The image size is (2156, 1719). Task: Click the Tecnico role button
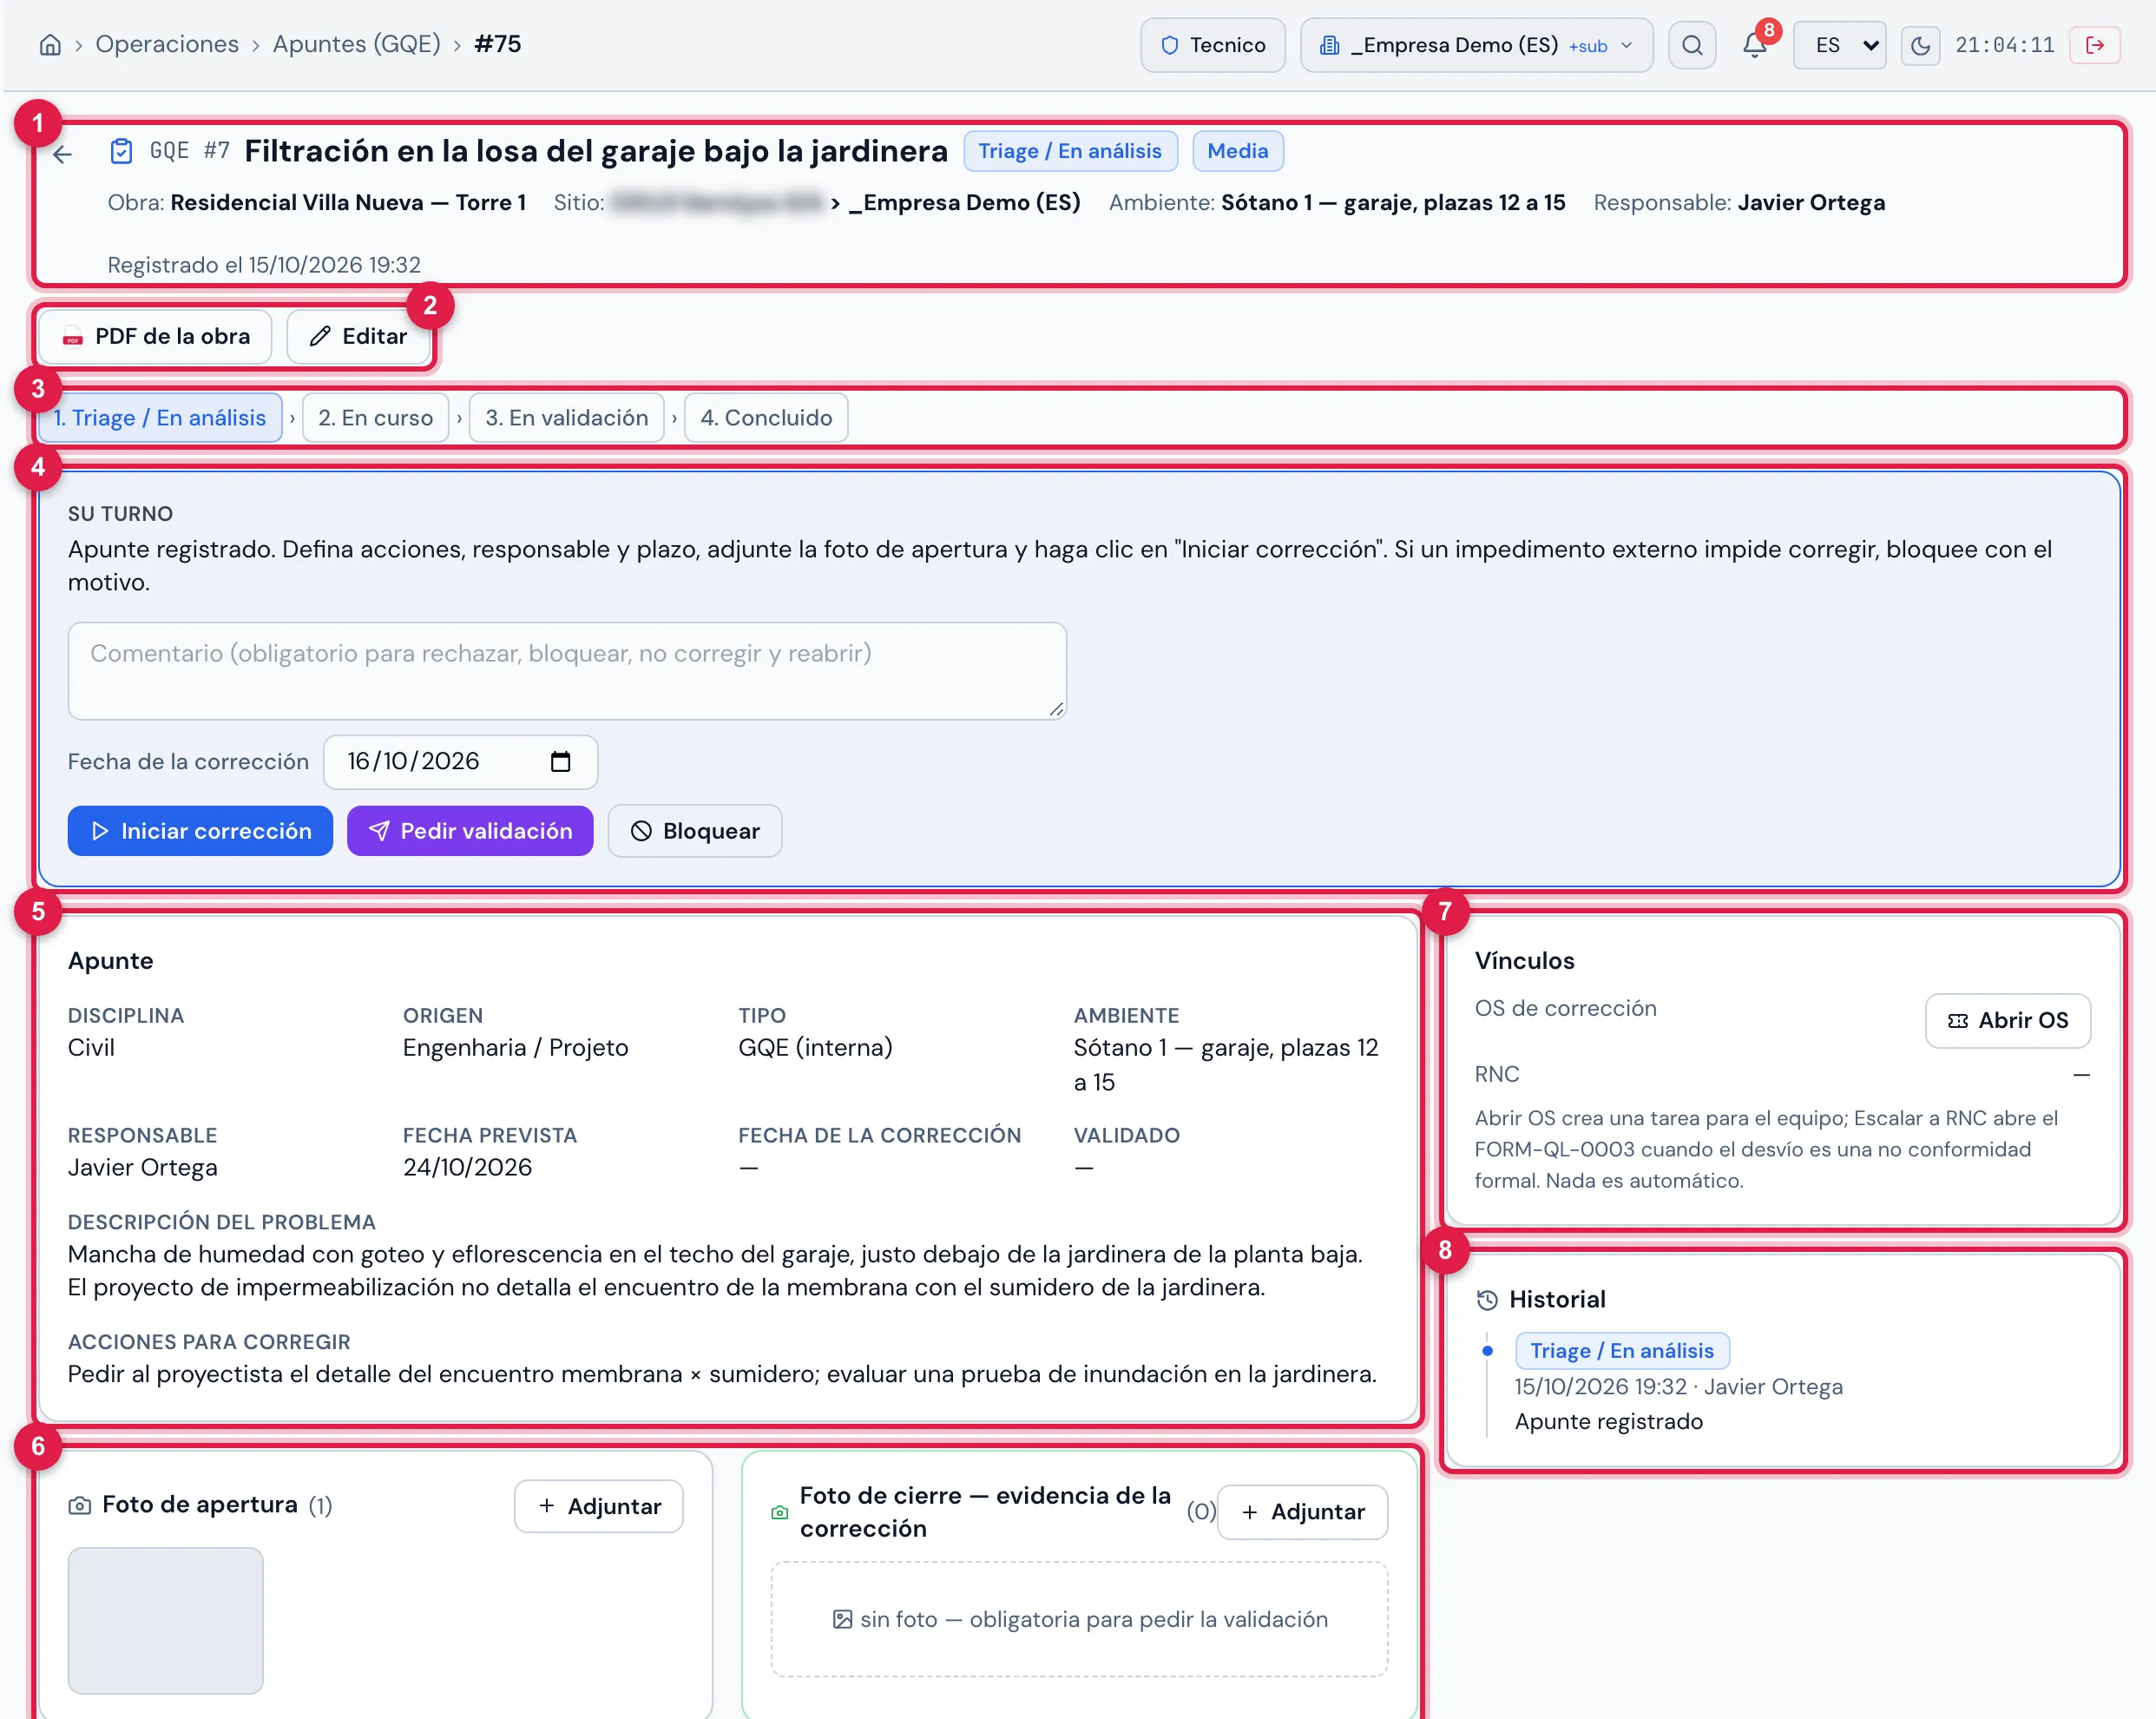point(1212,45)
